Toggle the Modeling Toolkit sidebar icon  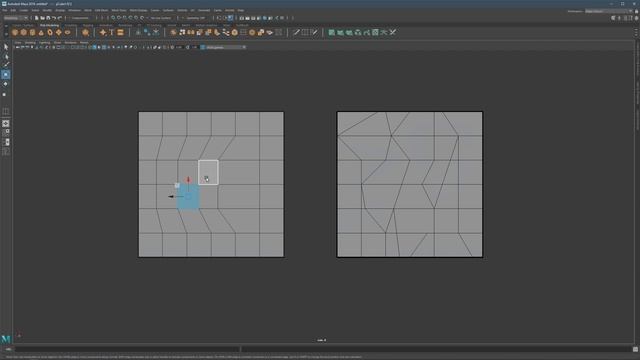613,18
